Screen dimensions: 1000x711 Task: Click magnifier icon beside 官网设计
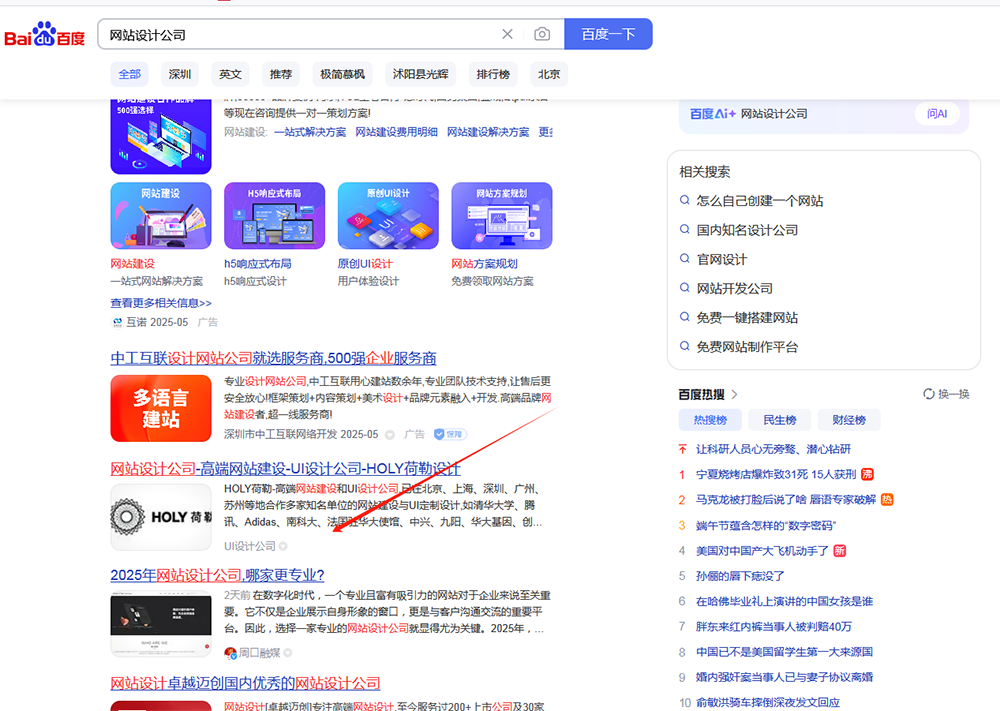(685, 259)
